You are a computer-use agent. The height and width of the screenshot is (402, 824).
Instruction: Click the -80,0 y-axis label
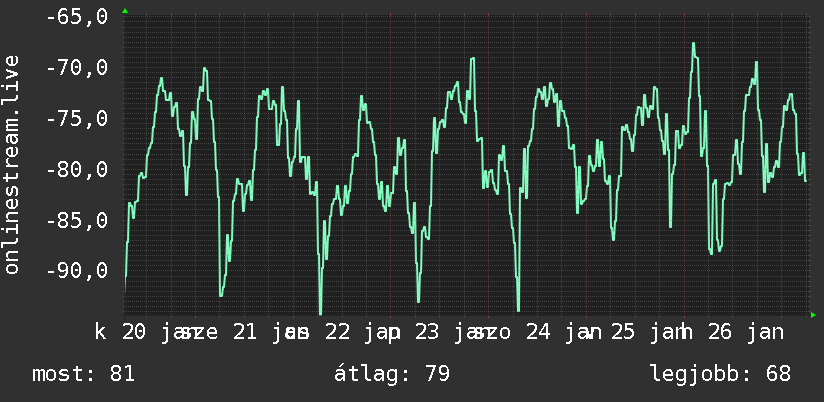click(77, 170)
